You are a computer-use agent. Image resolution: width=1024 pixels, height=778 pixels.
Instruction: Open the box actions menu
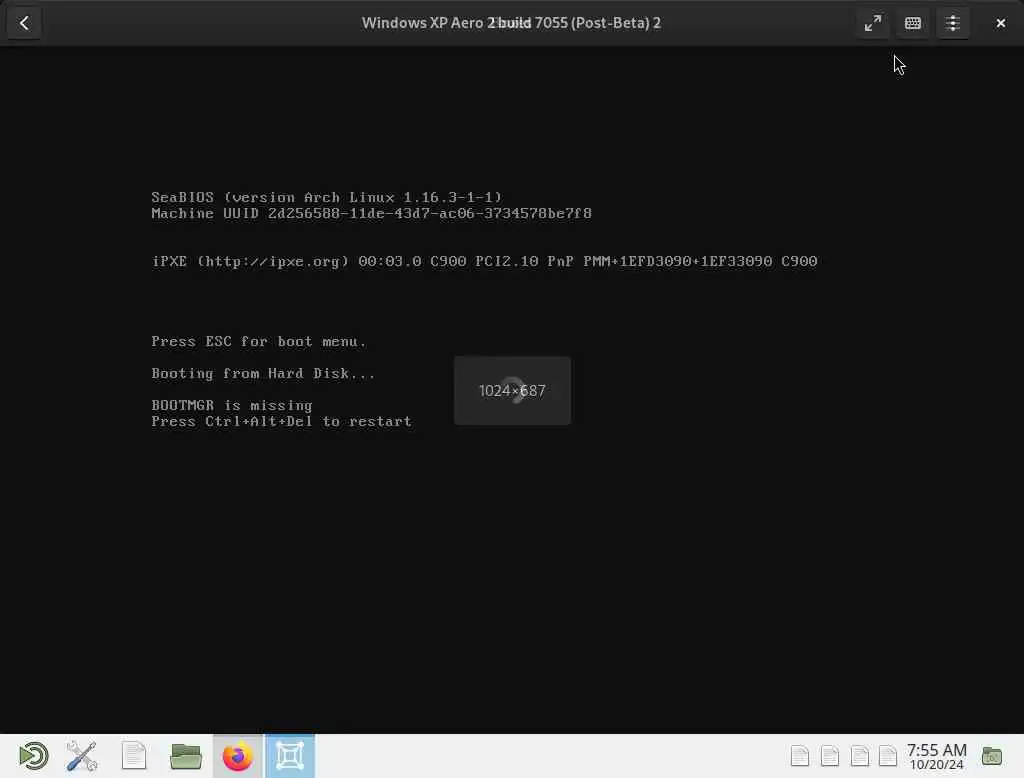(952, 23)
